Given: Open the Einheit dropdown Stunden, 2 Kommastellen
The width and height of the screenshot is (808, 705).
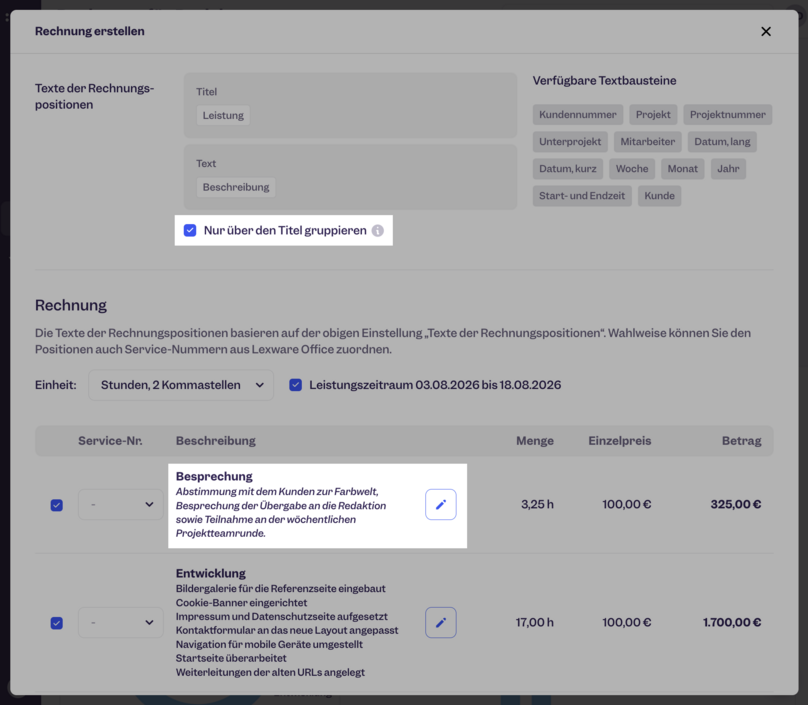Looking at the screenshot, I should click(x=181, y=385).
